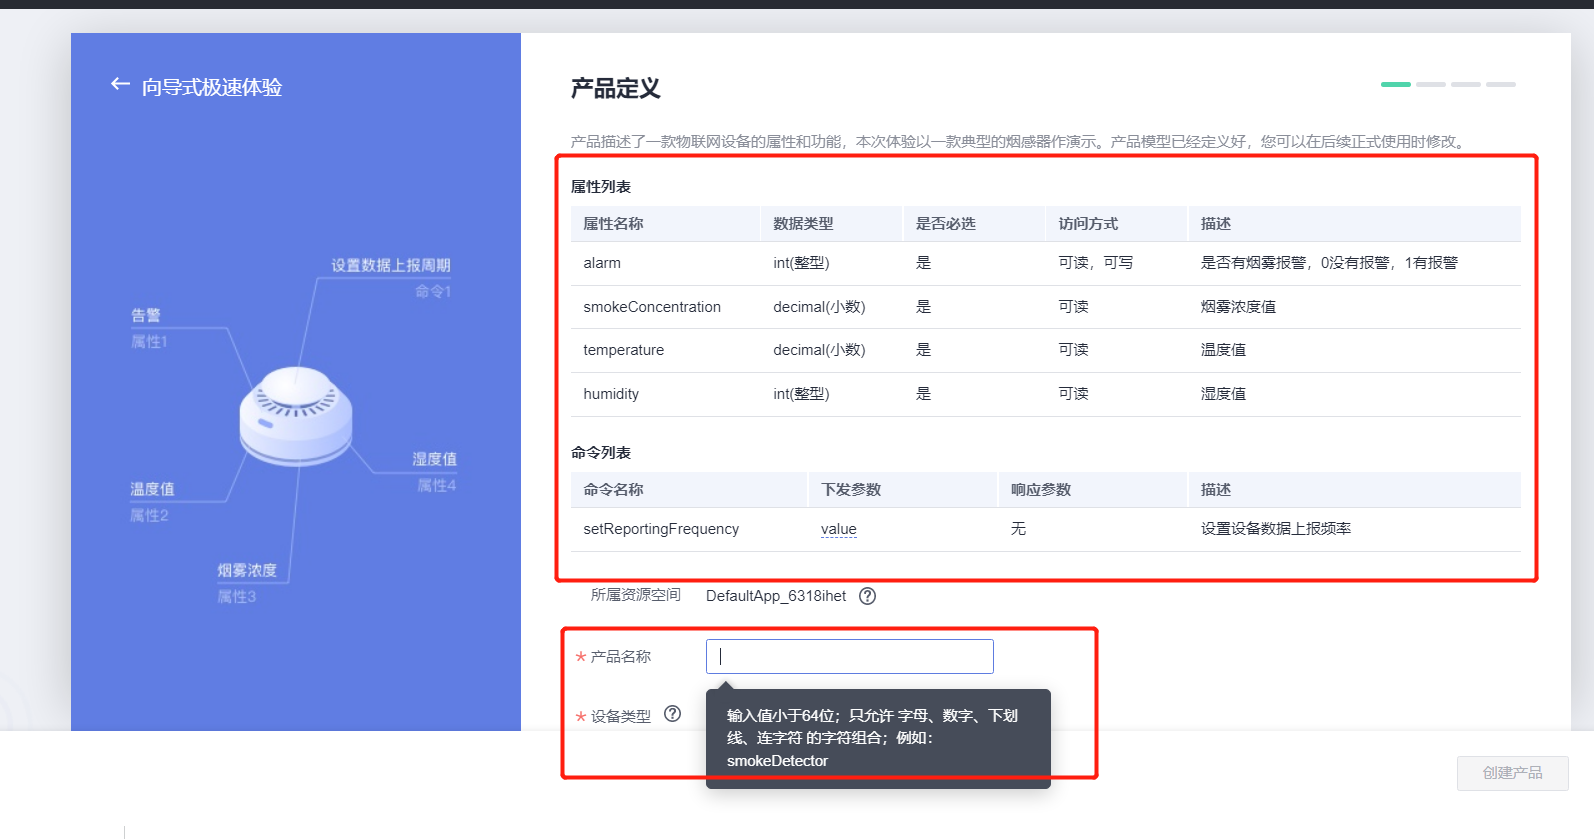Viewport: 1594px width, 839px height.
Task: Click 设置设备数据上报频率 description text
Action: point(1276,529)
